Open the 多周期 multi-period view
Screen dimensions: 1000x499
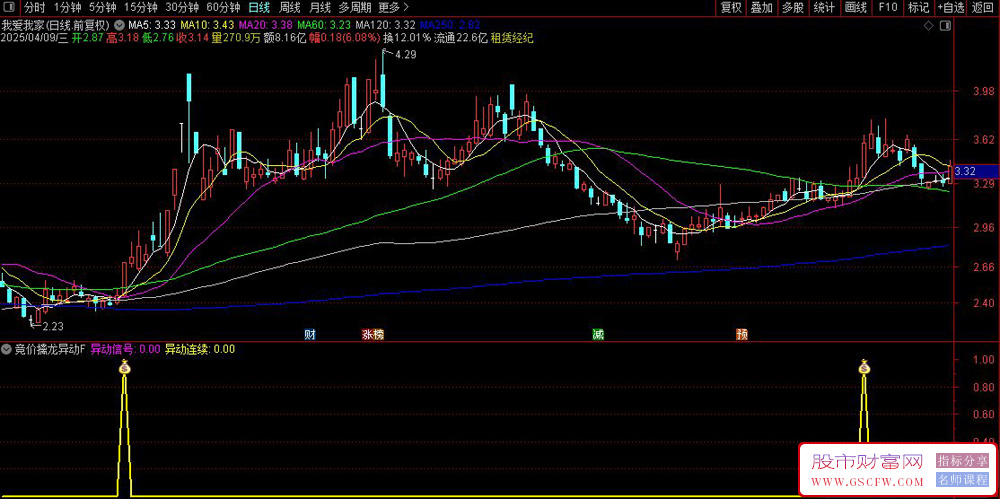click(353, 8)
